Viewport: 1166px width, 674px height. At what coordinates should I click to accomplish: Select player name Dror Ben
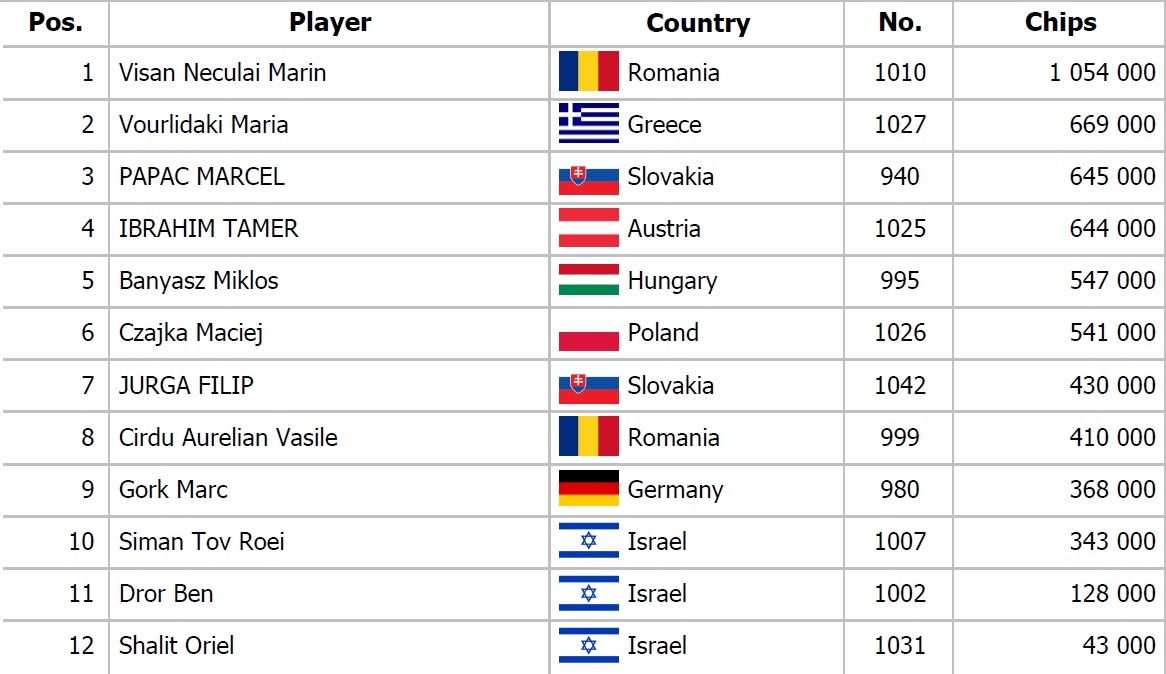166,594
